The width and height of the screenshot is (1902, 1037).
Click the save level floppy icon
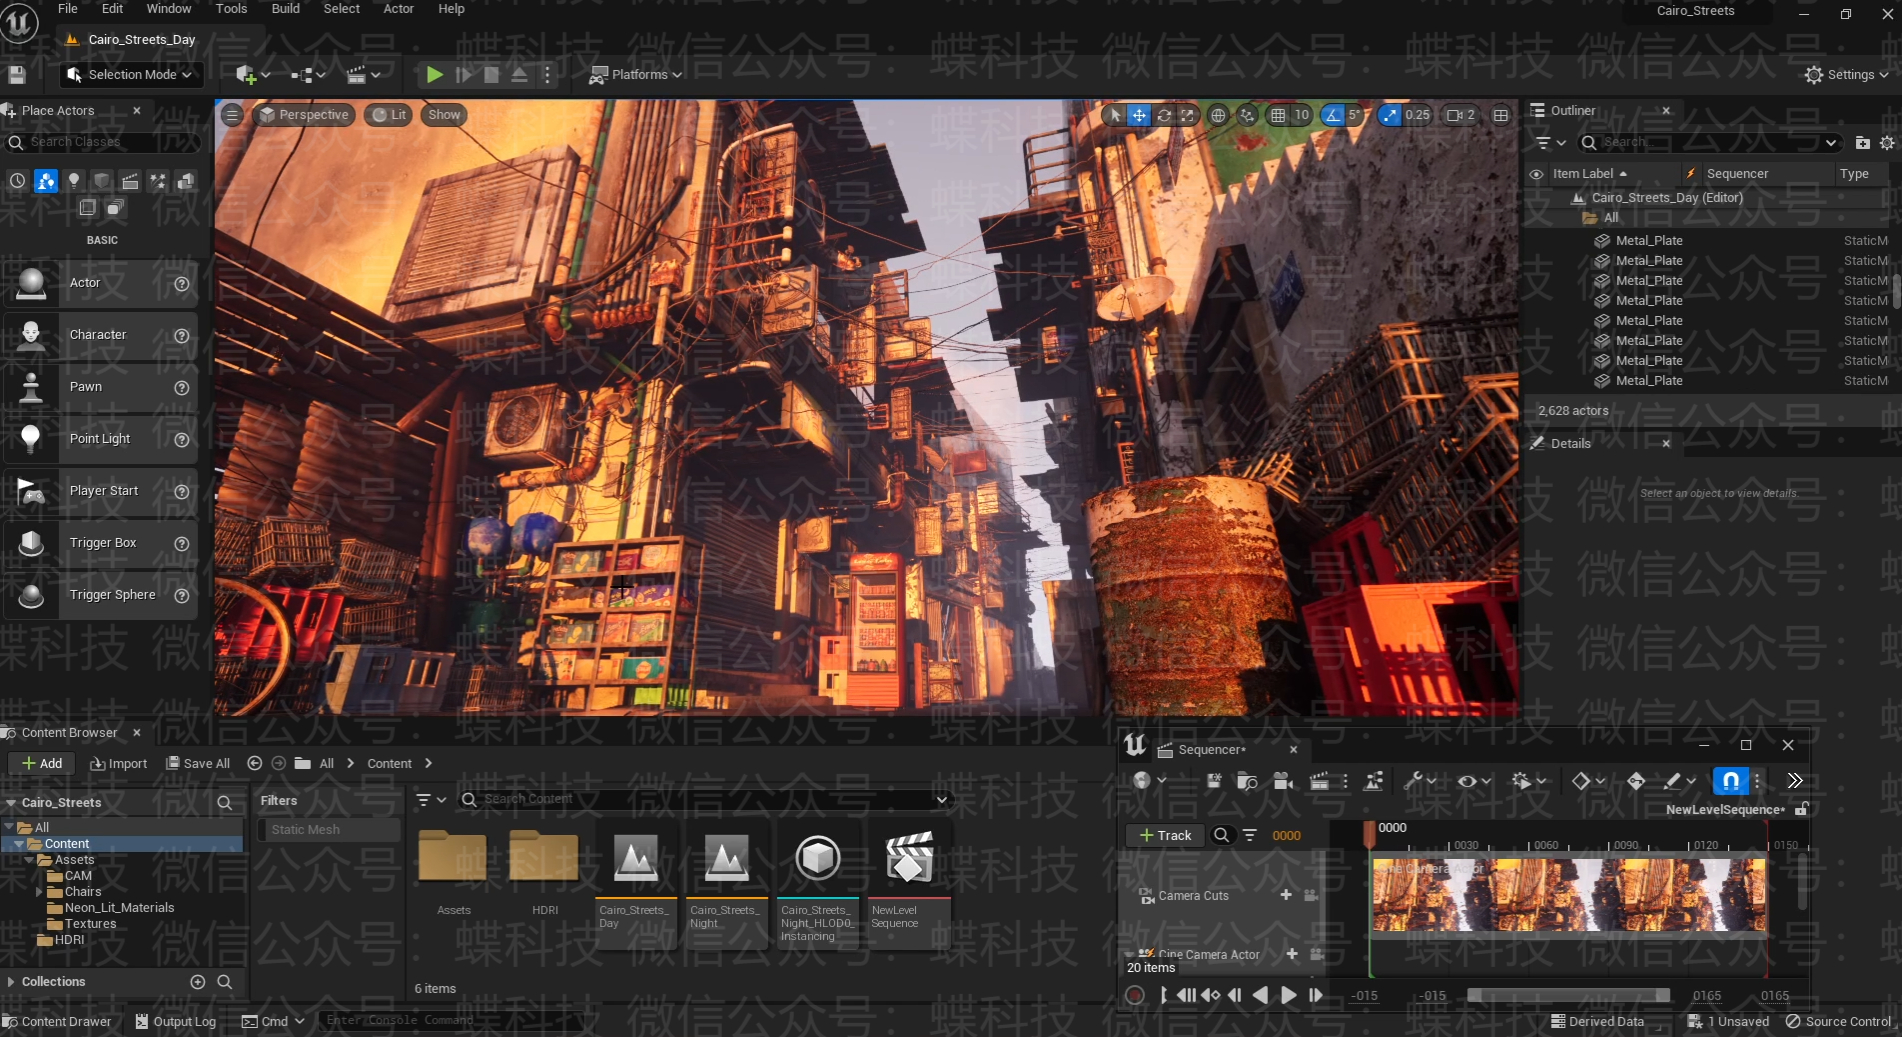(x=17, y=74)
